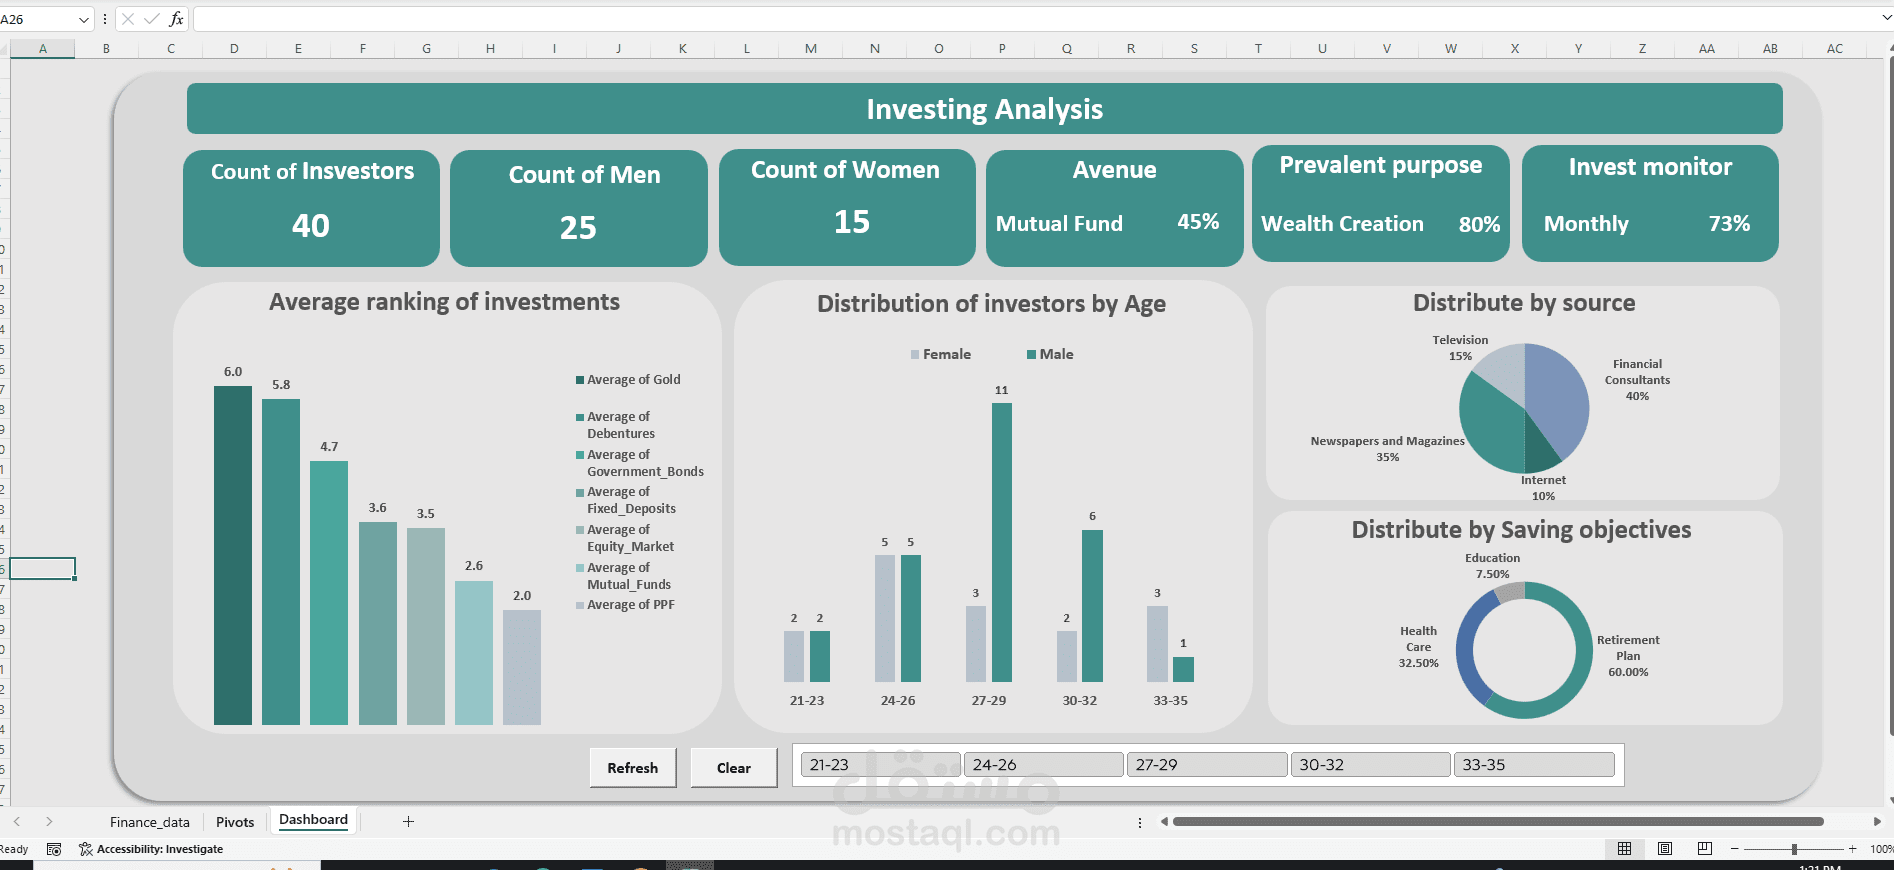Click the Refresh button
Image resolution: width=1894 pixels, height=870 pixels.
pyautogui.click(x=633, y=768)
